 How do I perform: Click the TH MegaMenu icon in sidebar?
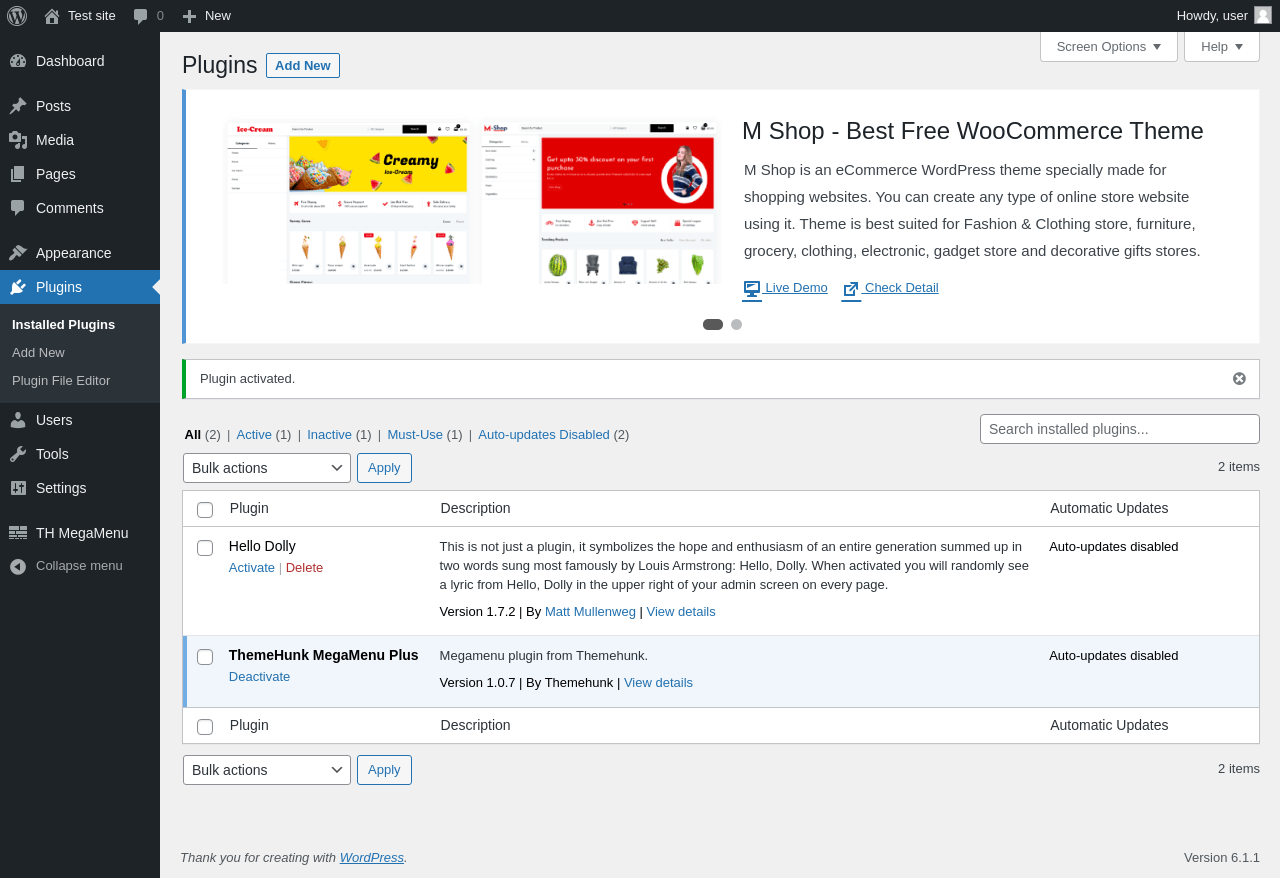click(x=18, y=533)
